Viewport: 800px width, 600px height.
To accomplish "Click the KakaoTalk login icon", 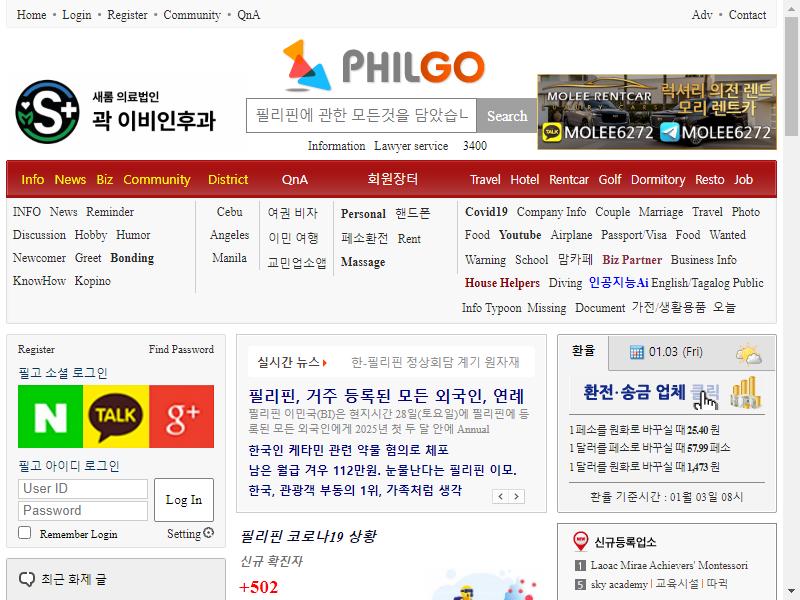I will pos(116,416).
